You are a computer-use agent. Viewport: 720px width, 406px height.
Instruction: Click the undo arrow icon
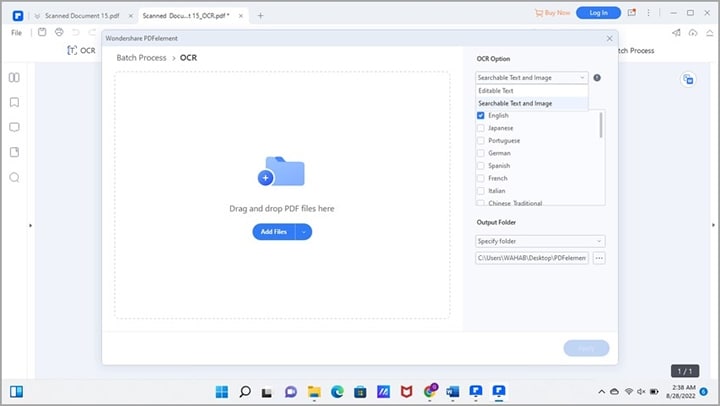click(76, 32)
